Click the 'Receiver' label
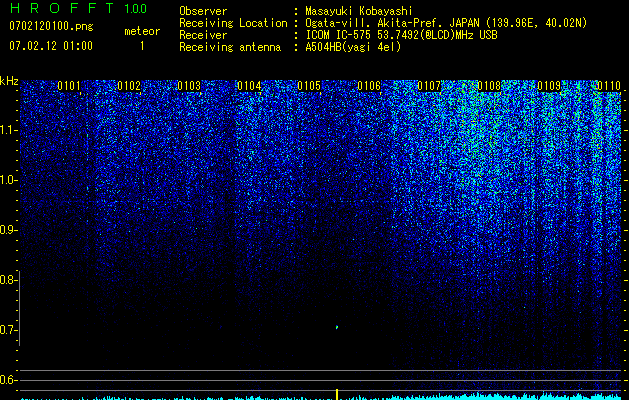The image size is (629, 400). pyautogui.click(x=203, y=35)
